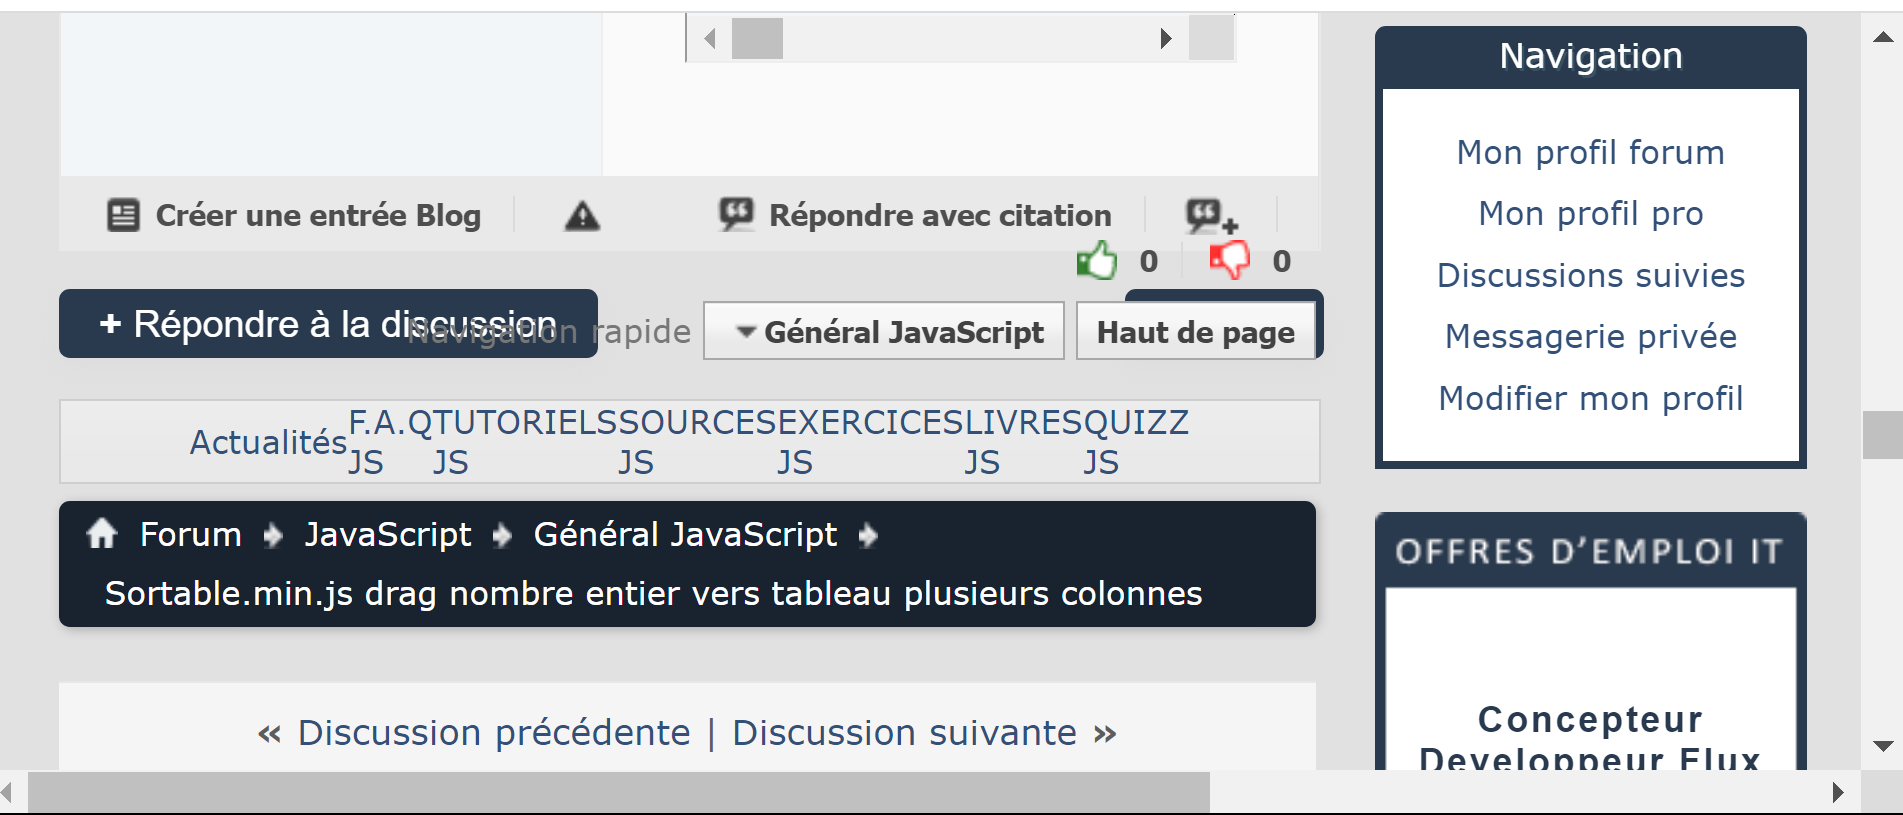Click the quote speech bubble icon

737,214
